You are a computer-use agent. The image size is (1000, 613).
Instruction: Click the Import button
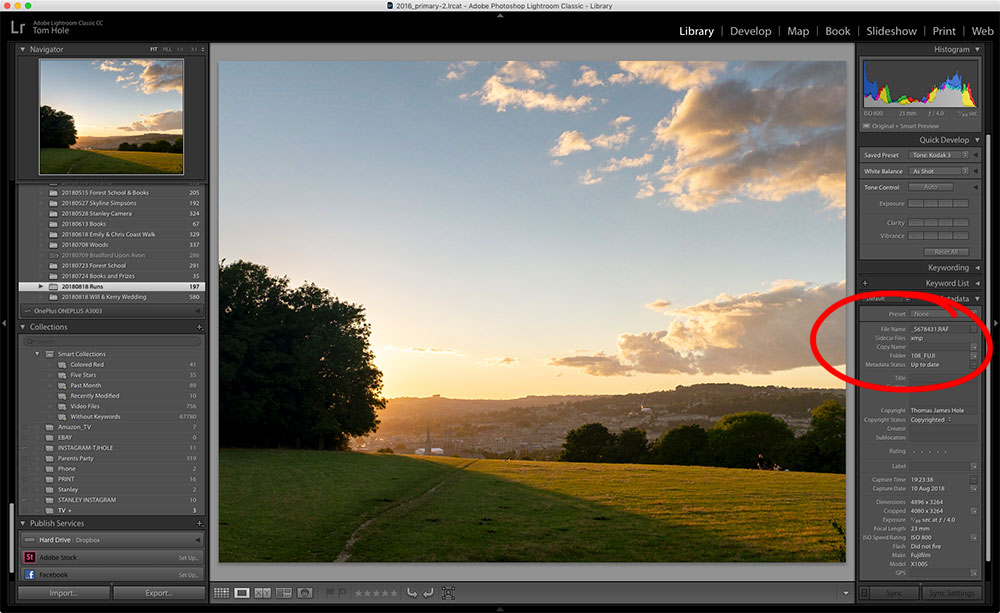[62, 593]
